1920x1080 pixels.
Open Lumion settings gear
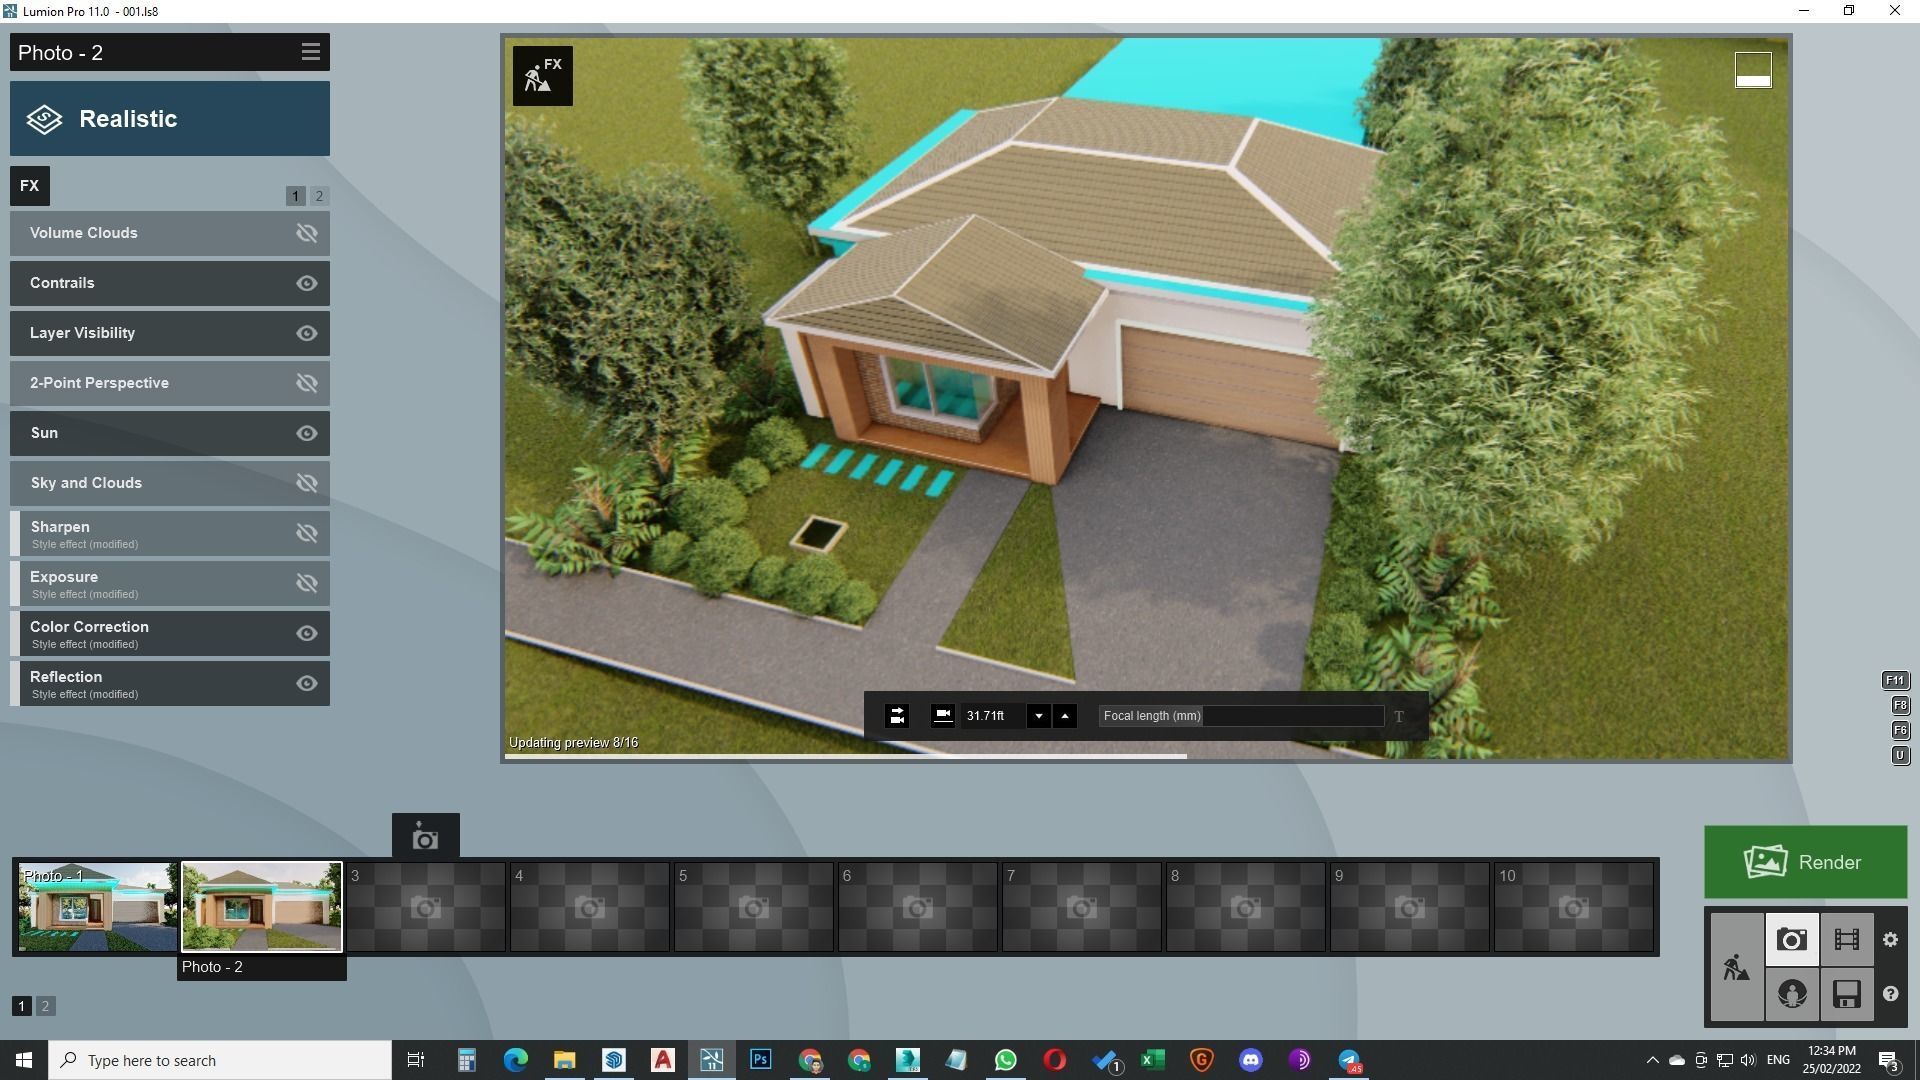point(1890,939)
